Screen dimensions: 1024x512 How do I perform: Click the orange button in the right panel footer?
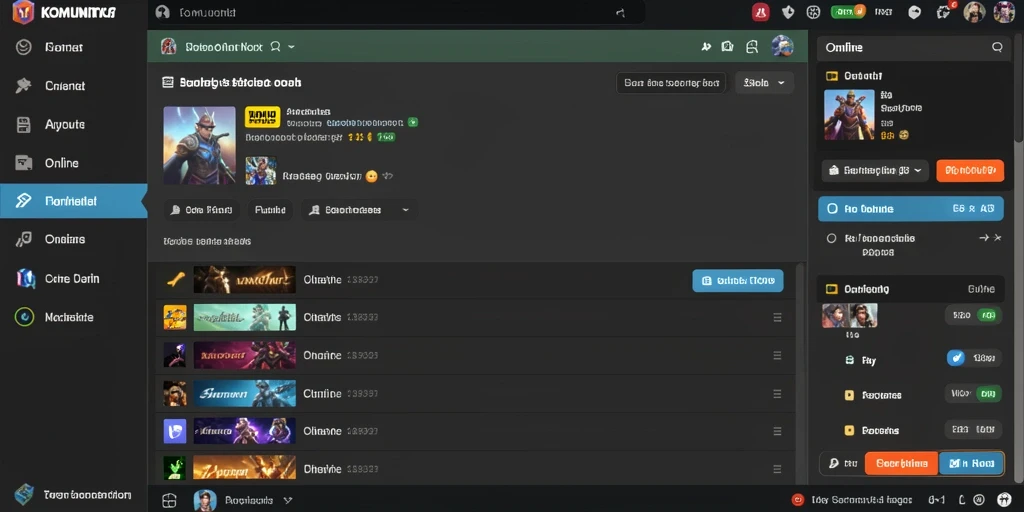(902, 463)
